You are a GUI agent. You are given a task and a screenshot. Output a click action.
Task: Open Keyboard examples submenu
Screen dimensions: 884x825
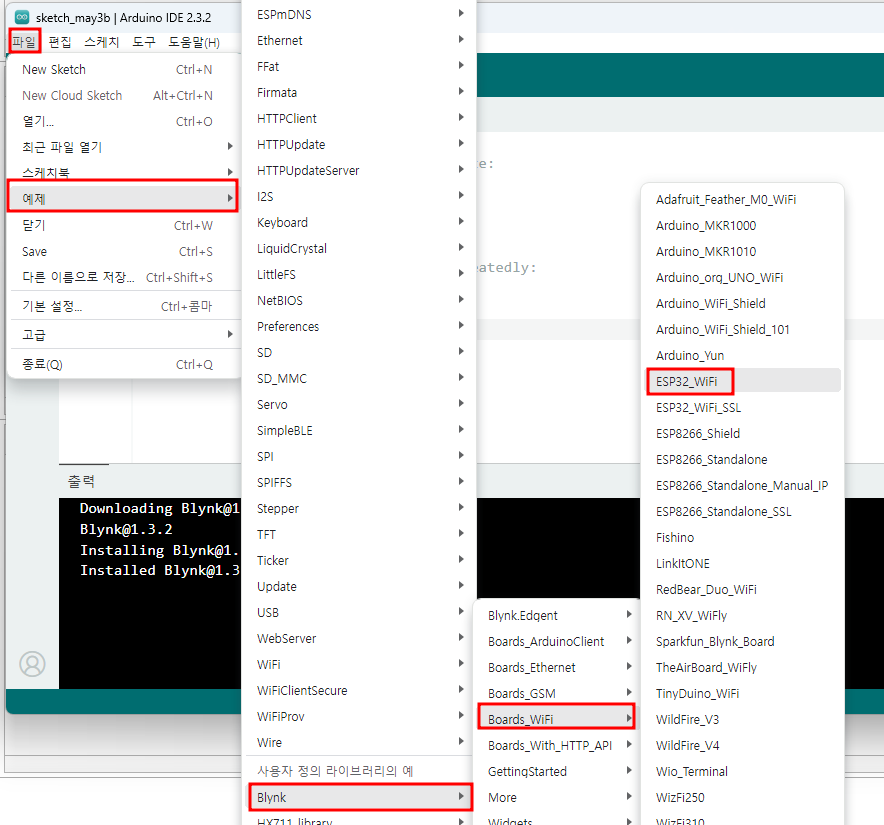click(x=360, y=222)
